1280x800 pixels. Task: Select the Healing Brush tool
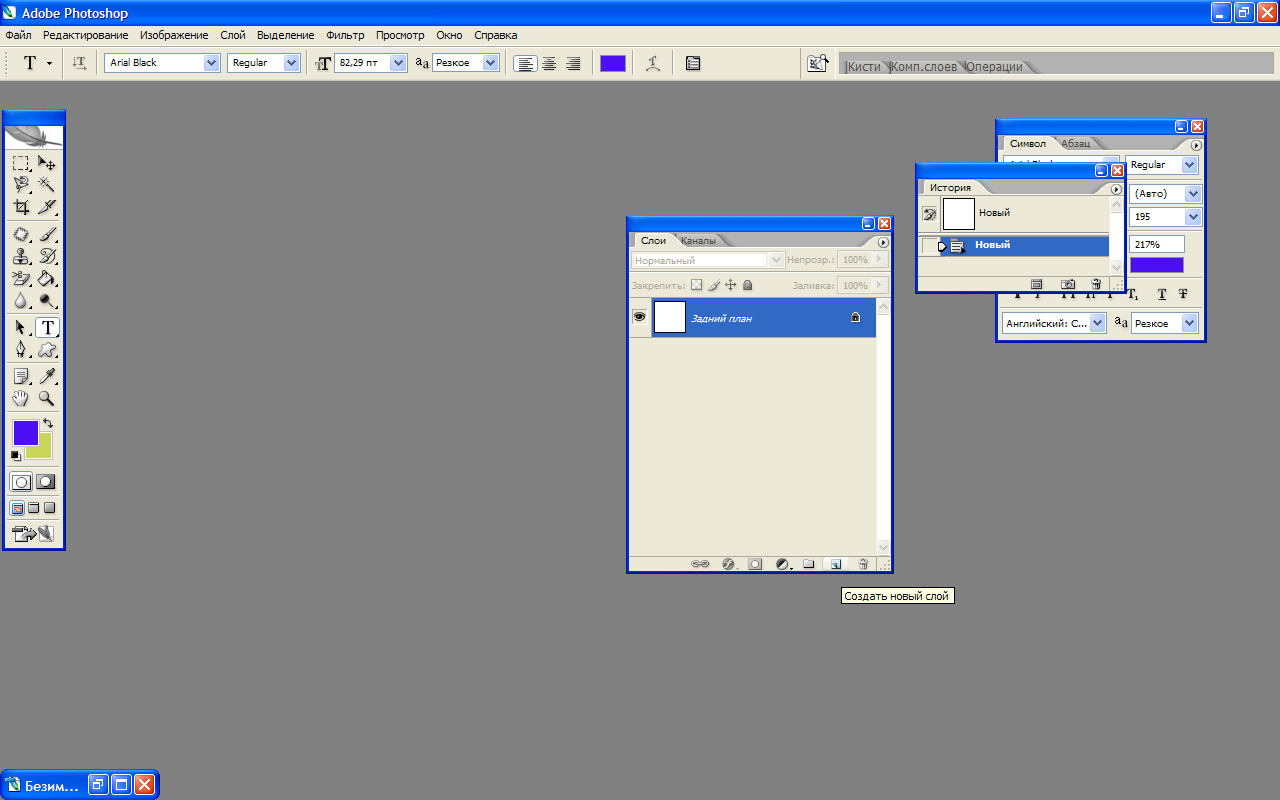coord(21,234)
